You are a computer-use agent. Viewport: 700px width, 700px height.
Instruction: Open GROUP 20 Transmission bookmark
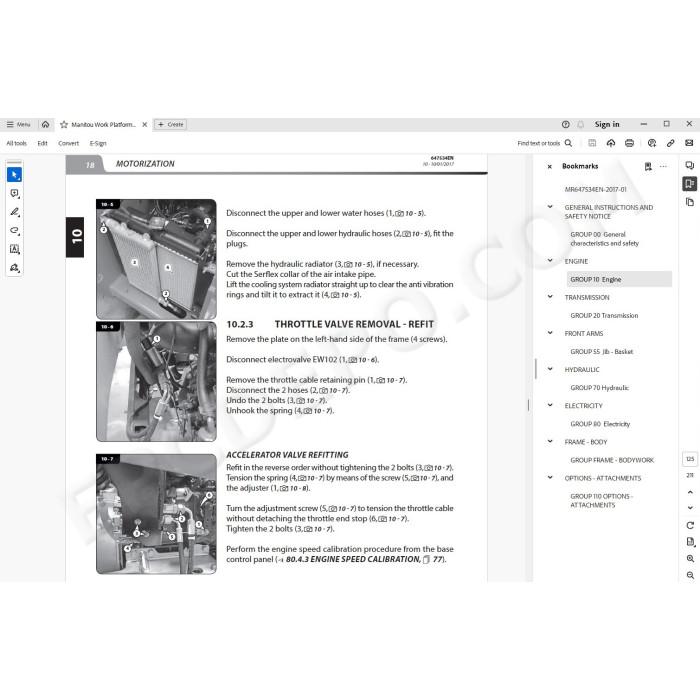[x=604, y=316]
